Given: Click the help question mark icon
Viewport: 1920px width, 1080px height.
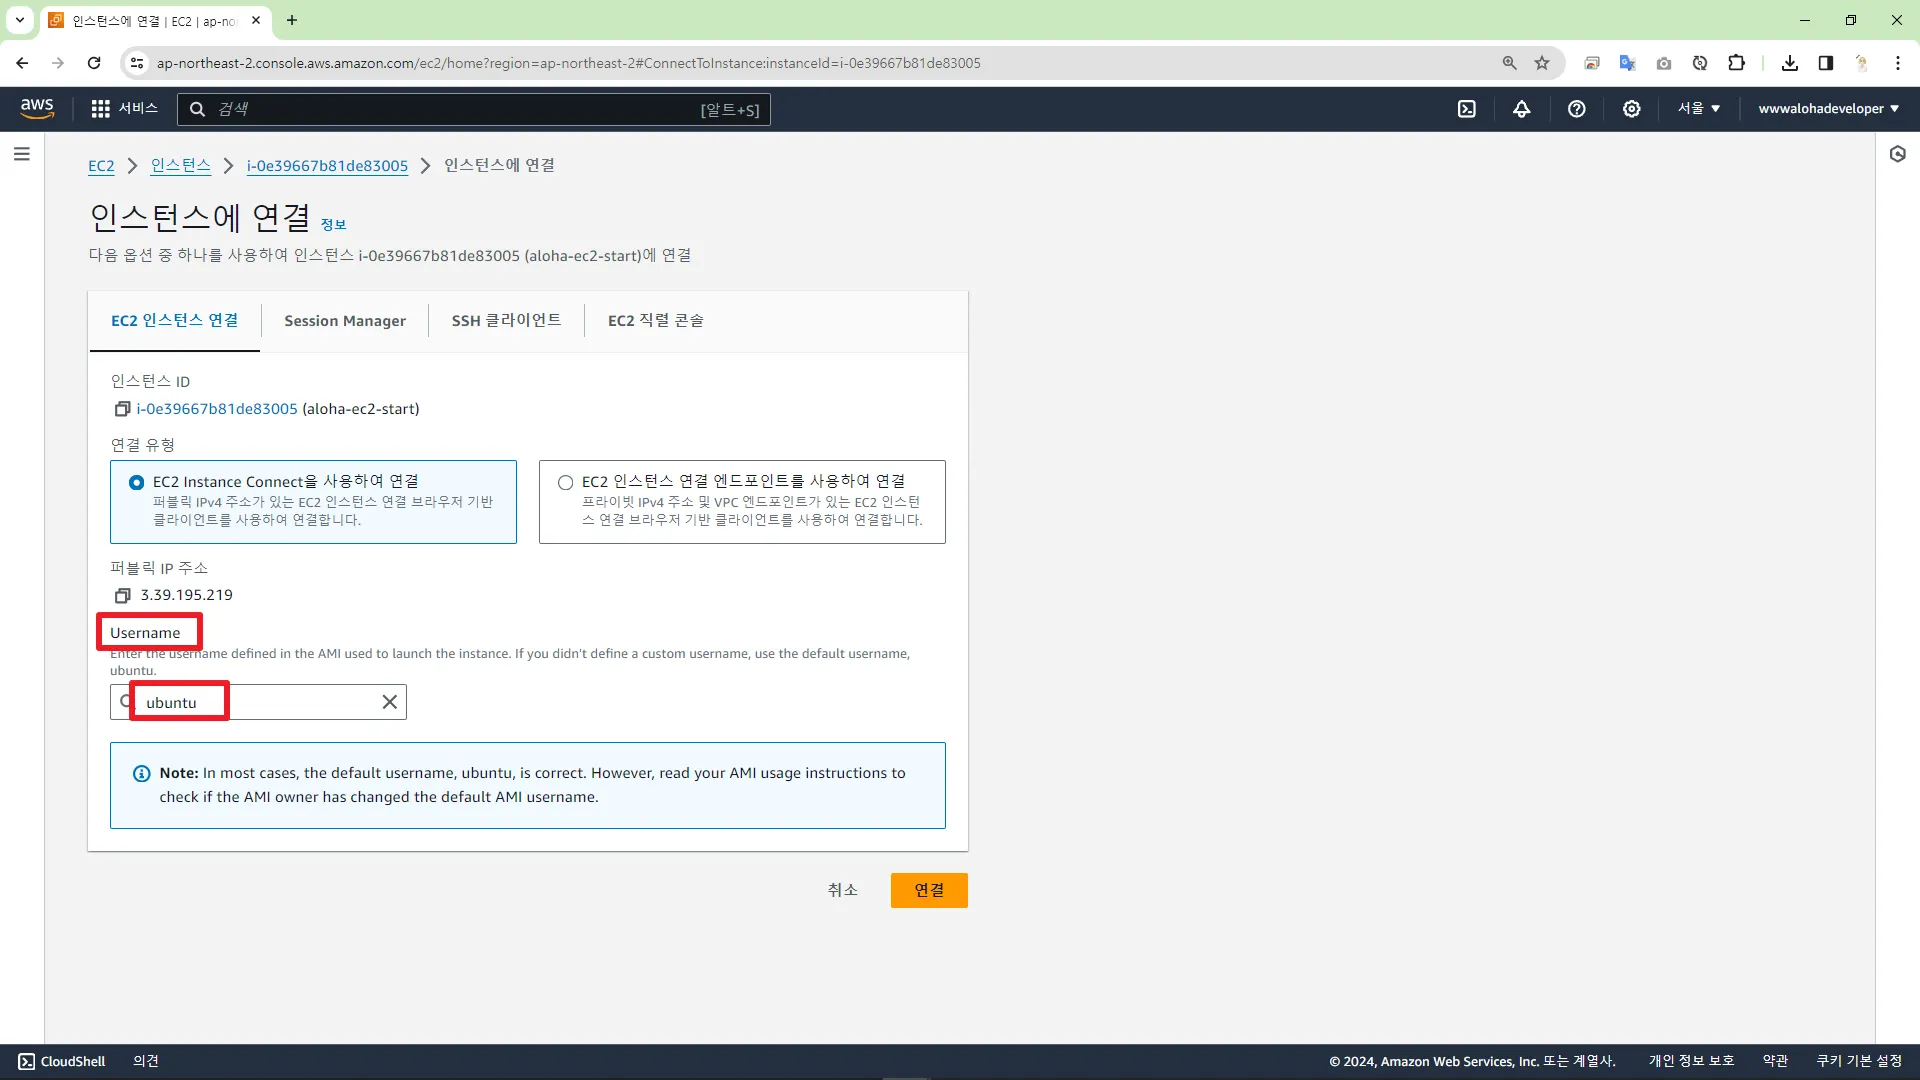Looking at the screenshot, I should tap(1576, 109).
